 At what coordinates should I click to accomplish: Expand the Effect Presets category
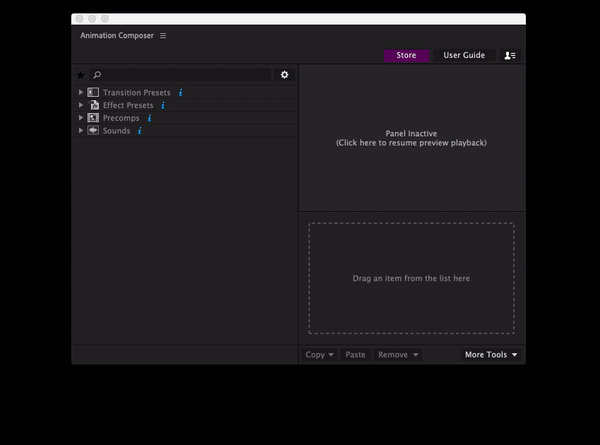click(80, 105)
